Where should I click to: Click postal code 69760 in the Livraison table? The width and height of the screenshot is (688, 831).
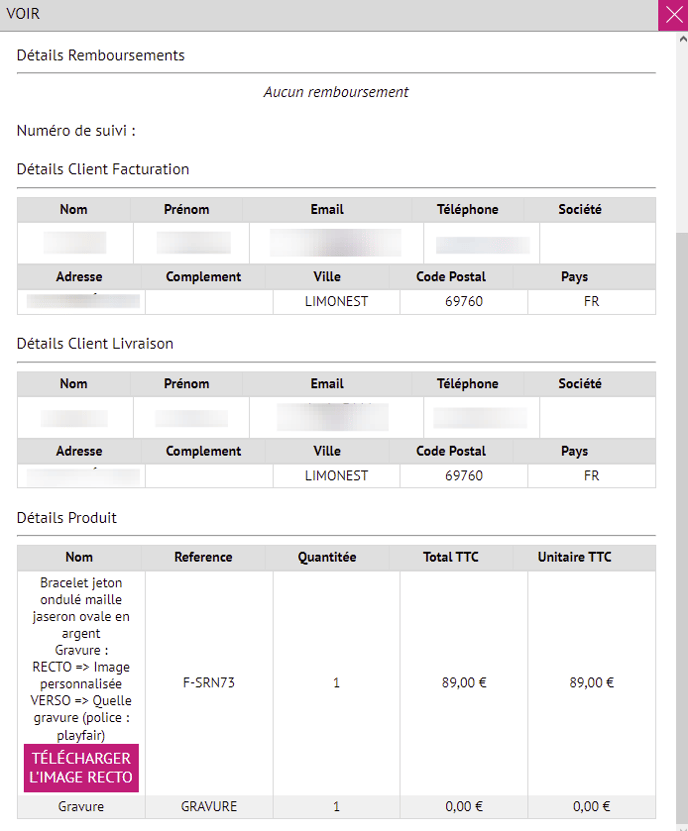(x=463, y=476)
